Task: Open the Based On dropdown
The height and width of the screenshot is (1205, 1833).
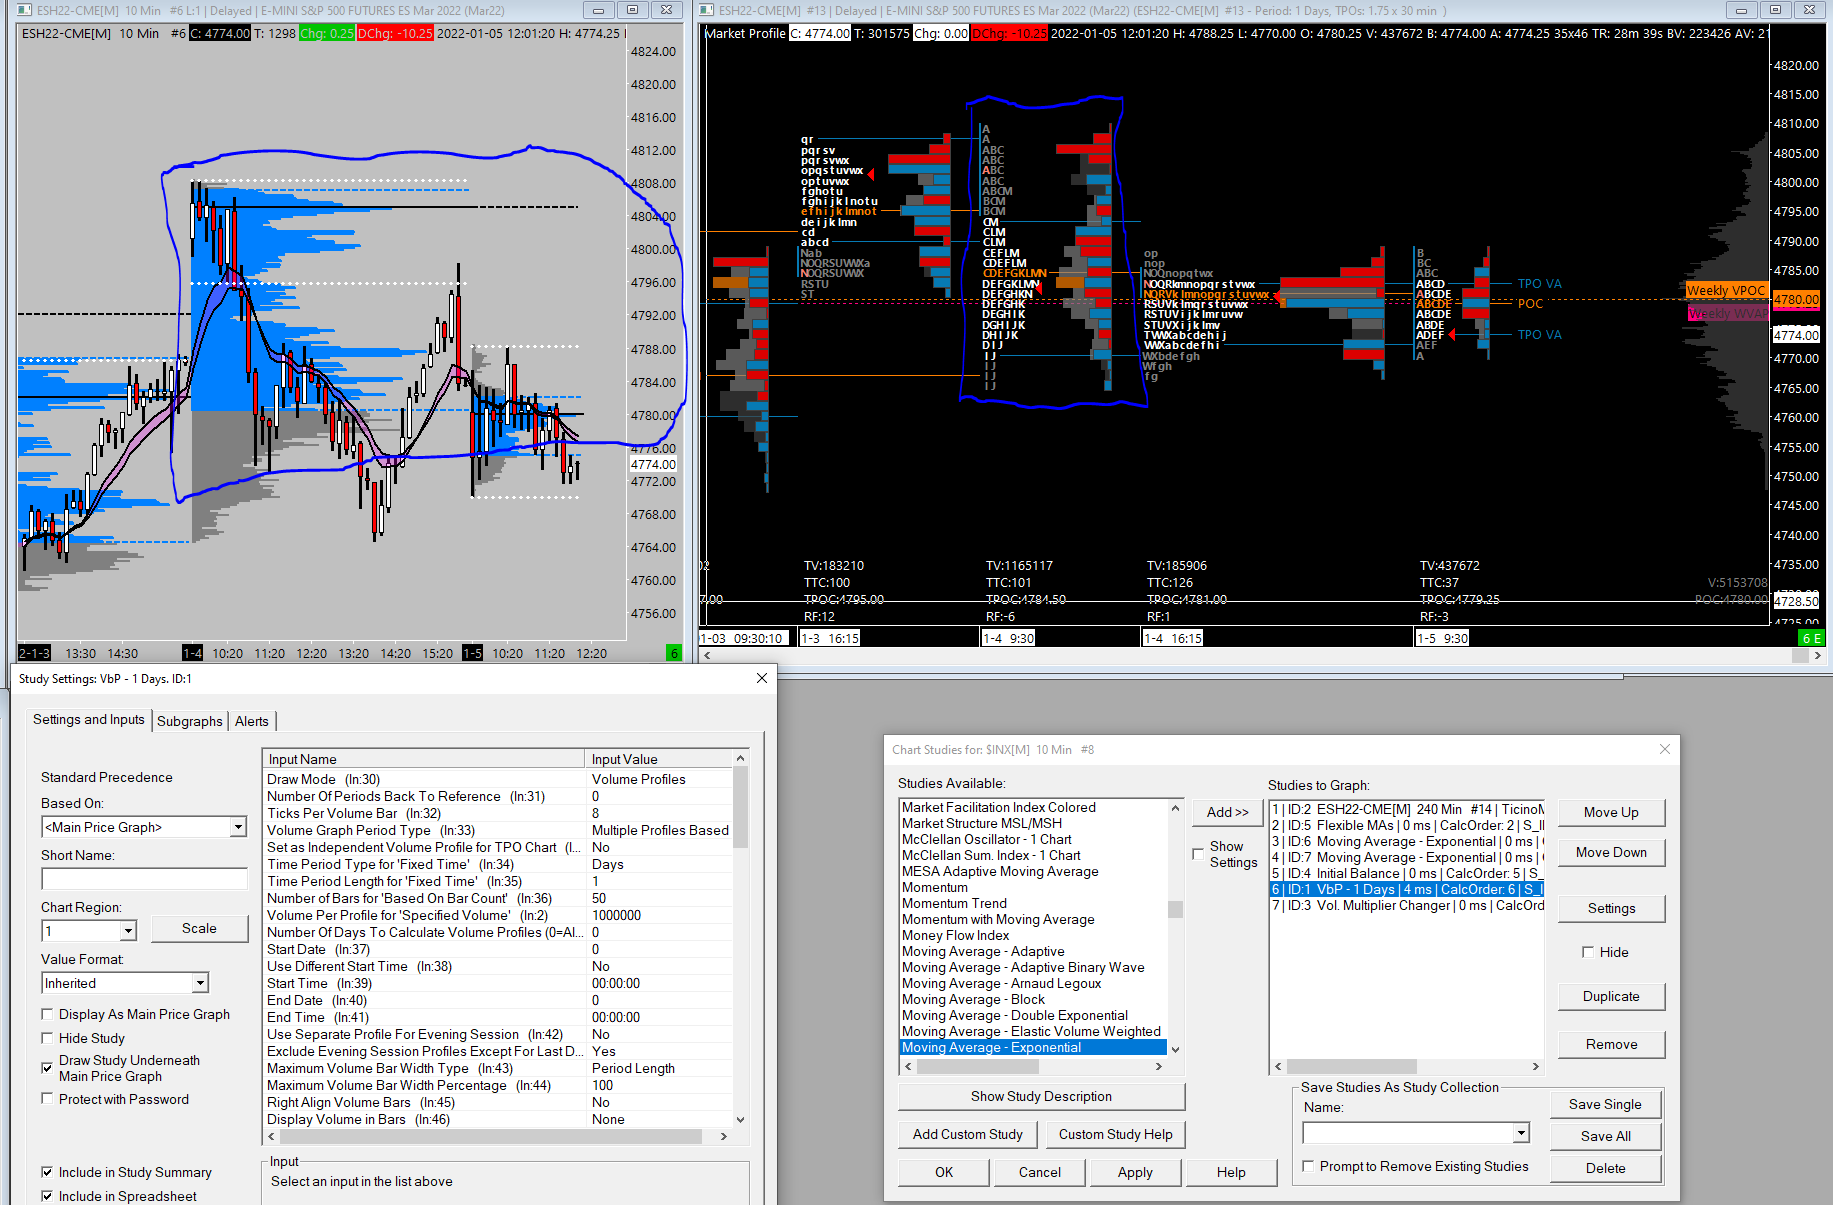Action: pos(238,827)
